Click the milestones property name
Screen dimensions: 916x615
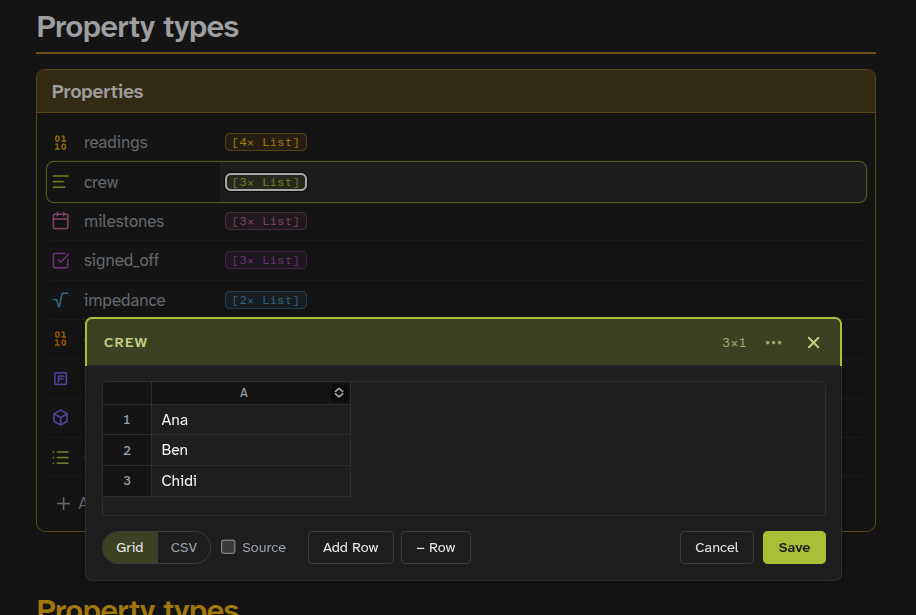(124, 221)
